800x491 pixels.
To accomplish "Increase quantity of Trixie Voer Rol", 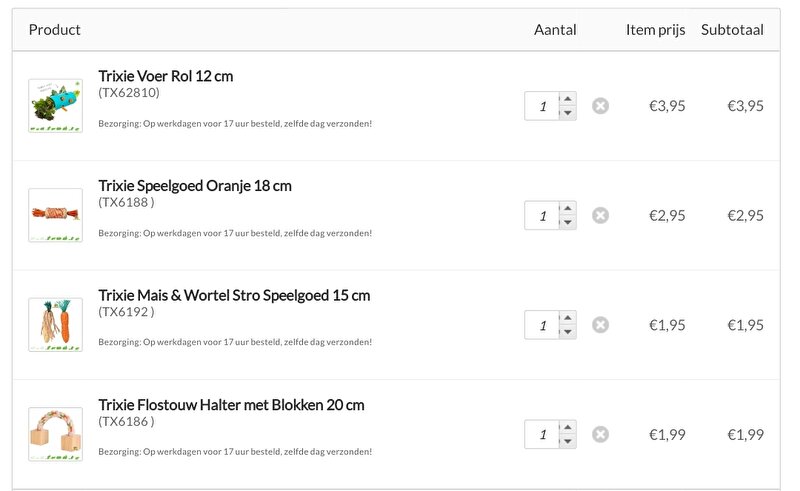I will point(568,99).
